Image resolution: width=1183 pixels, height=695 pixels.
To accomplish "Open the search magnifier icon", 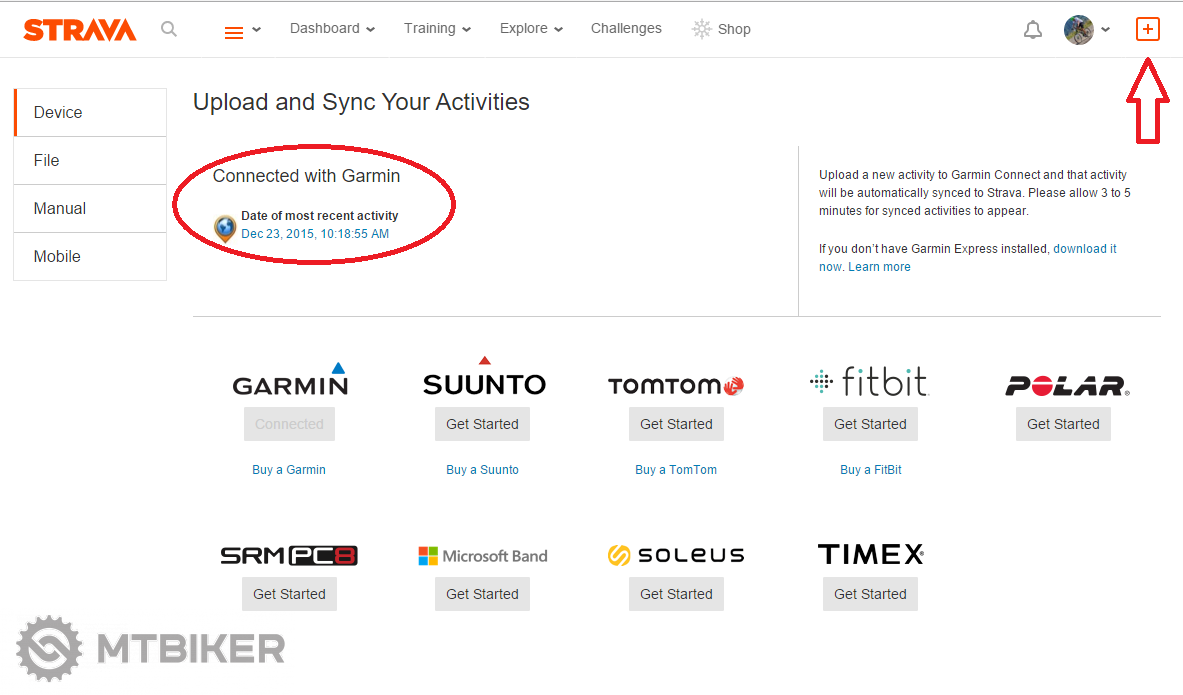I will pyautogui.click(x=169, y=29).
